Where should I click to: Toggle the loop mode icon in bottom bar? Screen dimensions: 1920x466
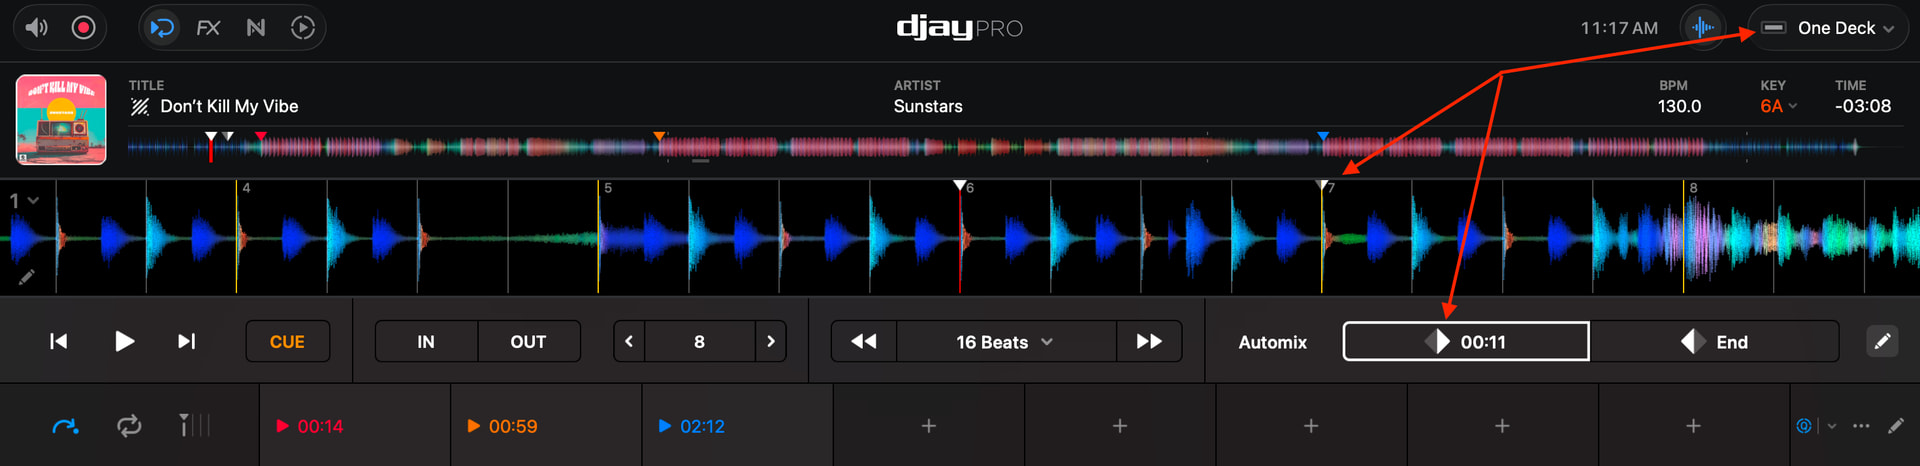[129, 426]
